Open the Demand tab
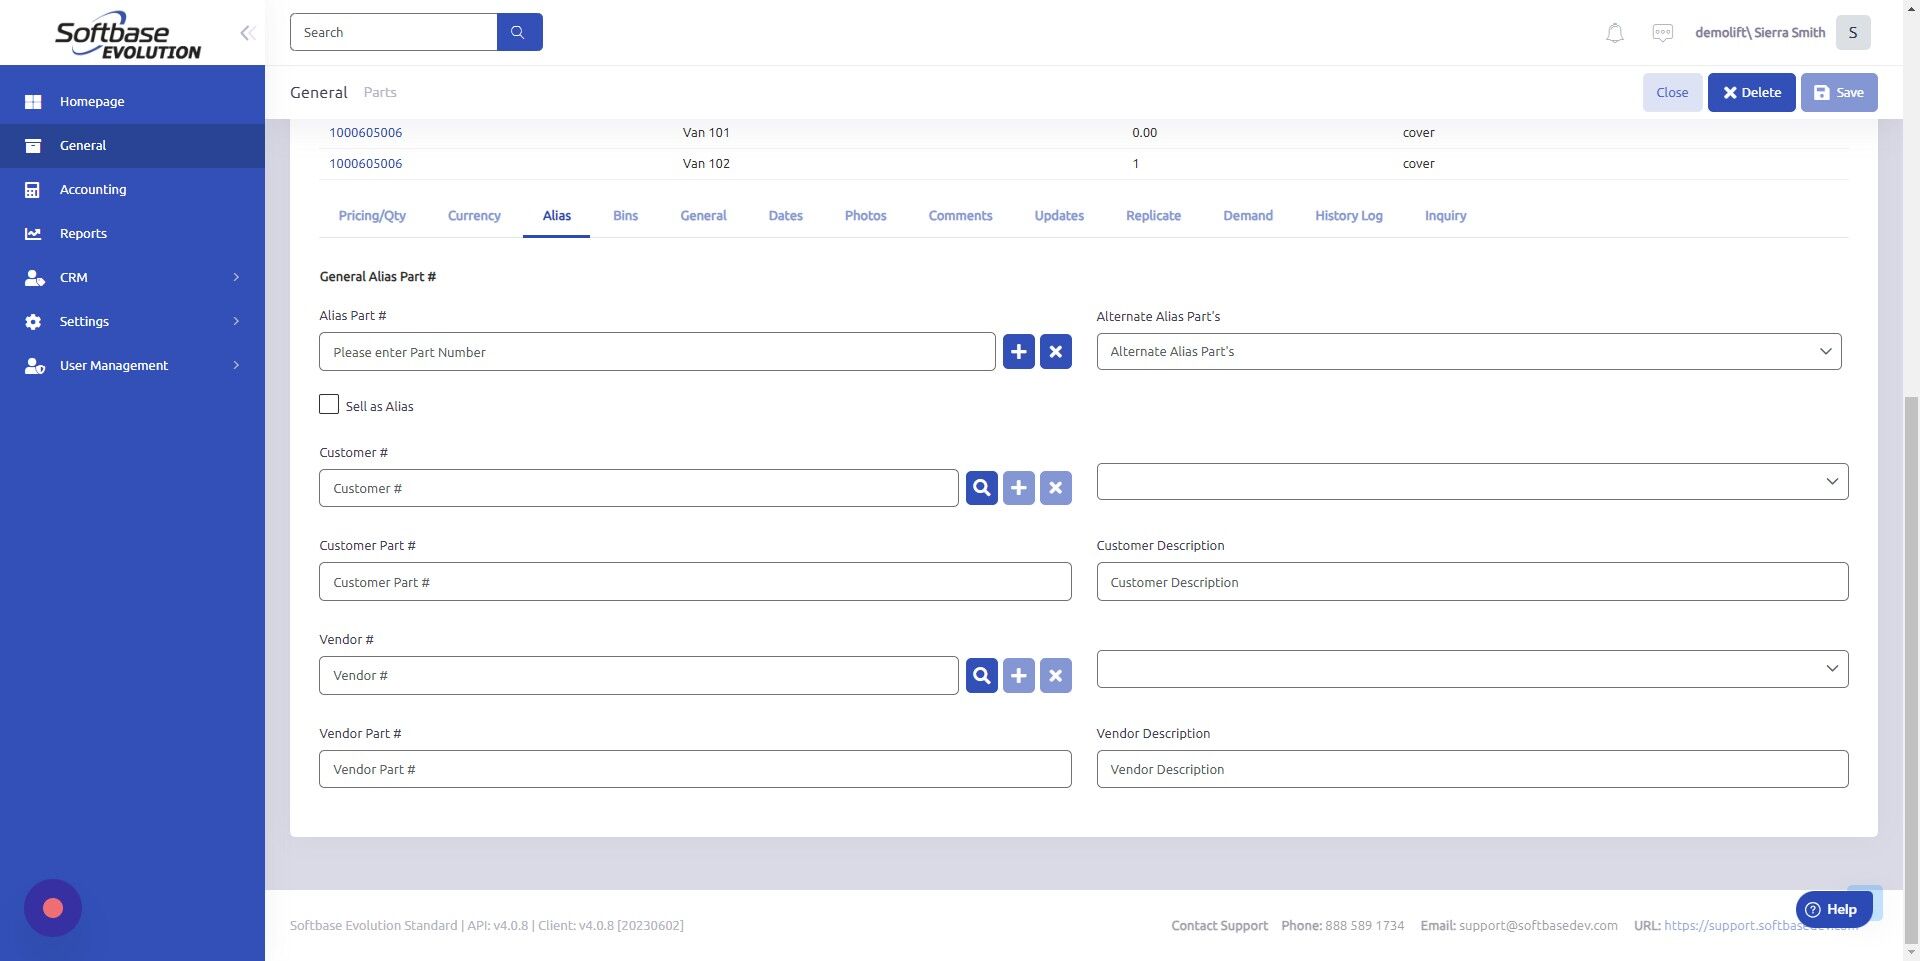1920x961 pixels. [x=1248, y=216]
